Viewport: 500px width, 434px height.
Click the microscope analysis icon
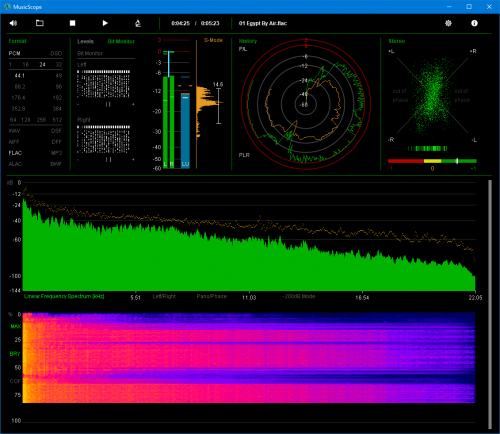click(138, 23)
